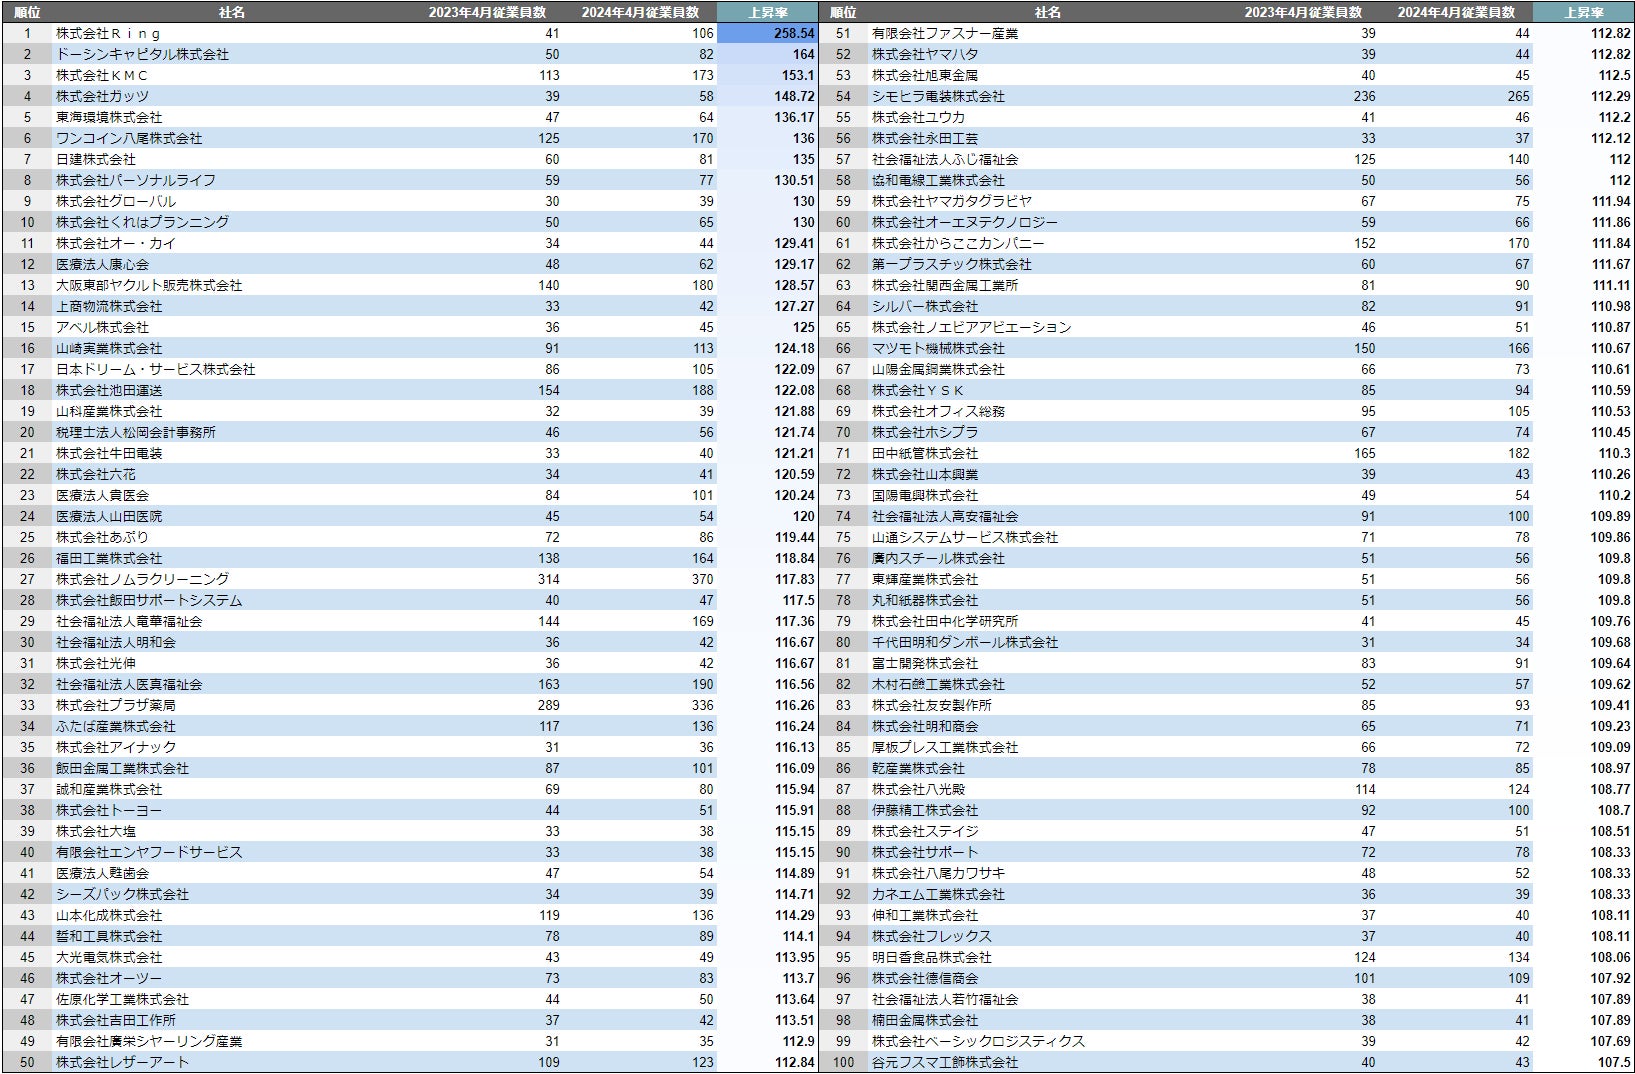Screen dimensions: 1635x1074
Task: Select 株式会社くれはプランニング in the table
Action: (x=142, y=222)
